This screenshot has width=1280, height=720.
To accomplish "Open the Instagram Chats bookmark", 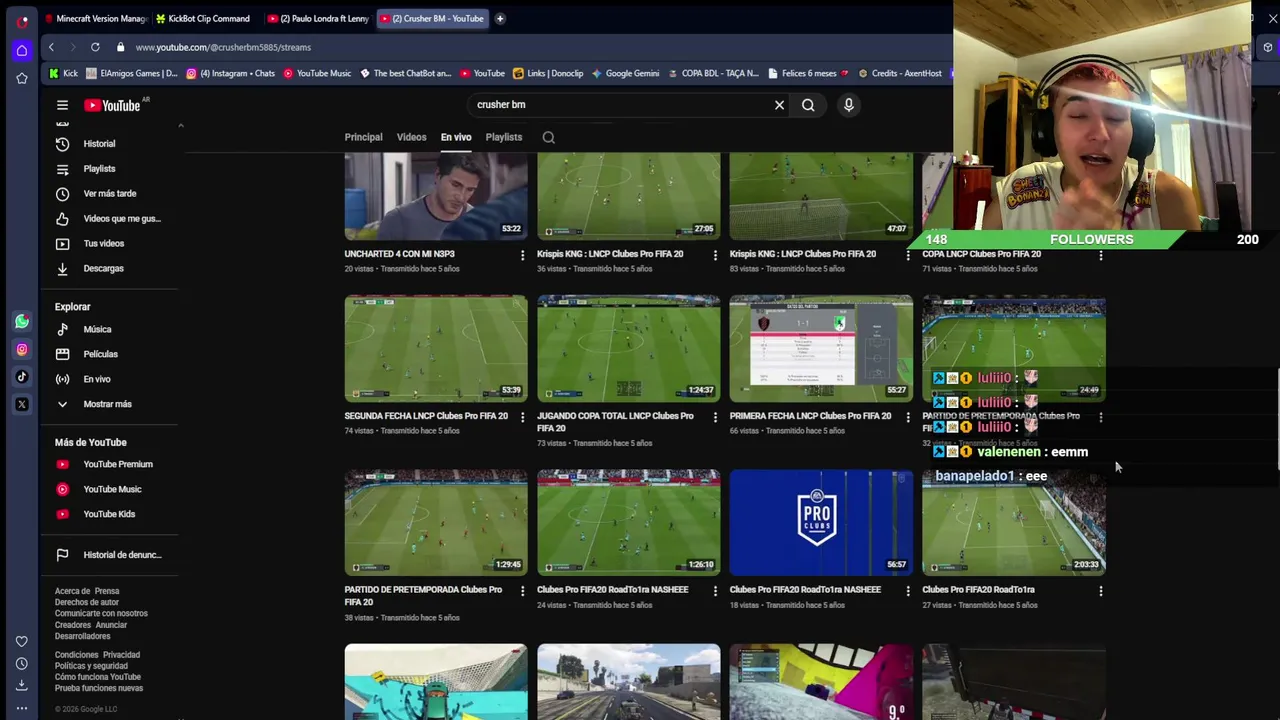I will click(x=230, y=73).
